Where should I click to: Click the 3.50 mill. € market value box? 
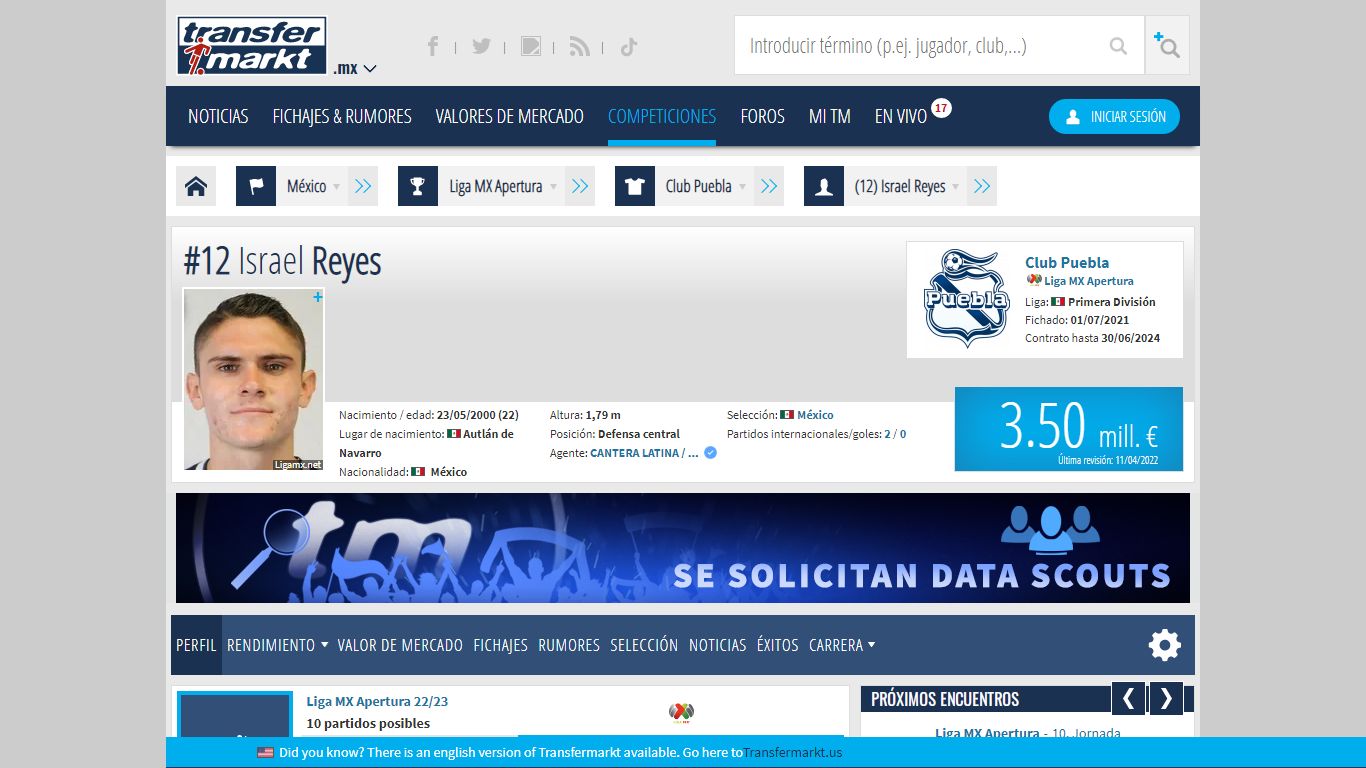(x=1069, y=429)
